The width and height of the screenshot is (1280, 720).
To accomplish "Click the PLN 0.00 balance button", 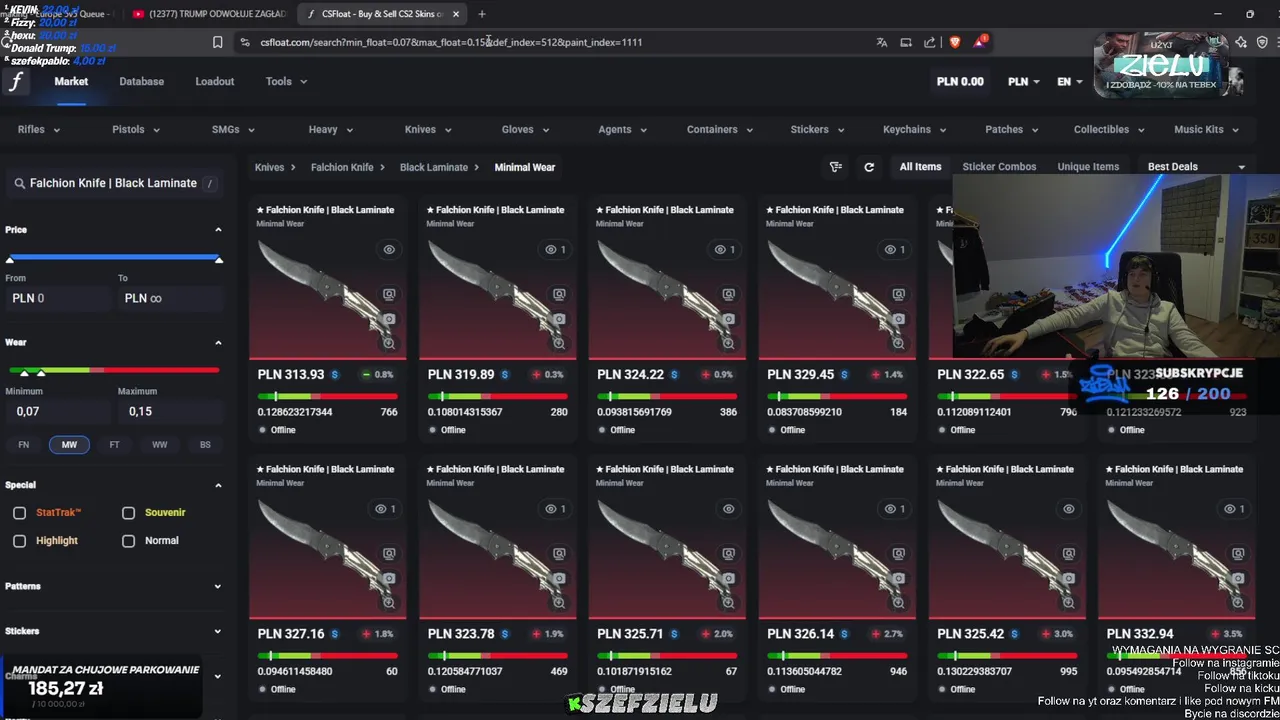I will click(960, 82).
